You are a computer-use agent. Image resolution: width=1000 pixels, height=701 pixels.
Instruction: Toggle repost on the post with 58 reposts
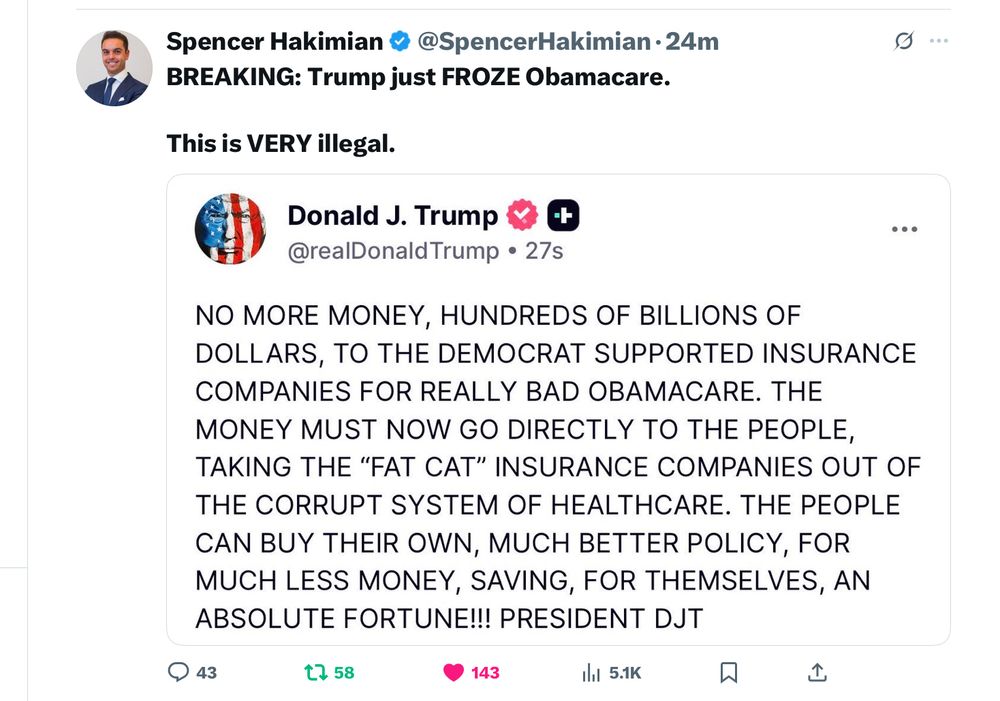pos(311,672)
